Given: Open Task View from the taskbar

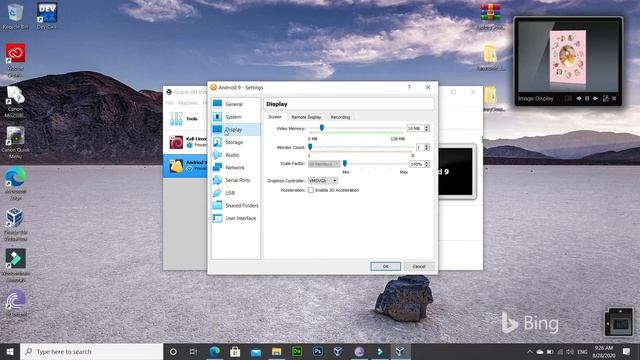Looking at the screenshot, I should pyautogui.click(x=193, y=351).
